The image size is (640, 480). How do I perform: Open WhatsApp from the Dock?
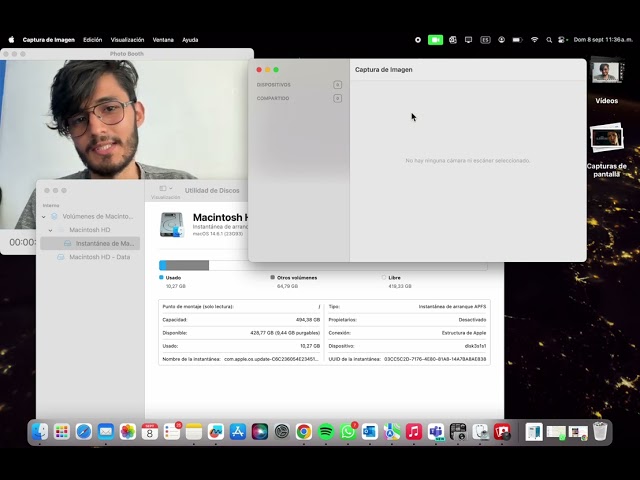click(x=348, y=432)
